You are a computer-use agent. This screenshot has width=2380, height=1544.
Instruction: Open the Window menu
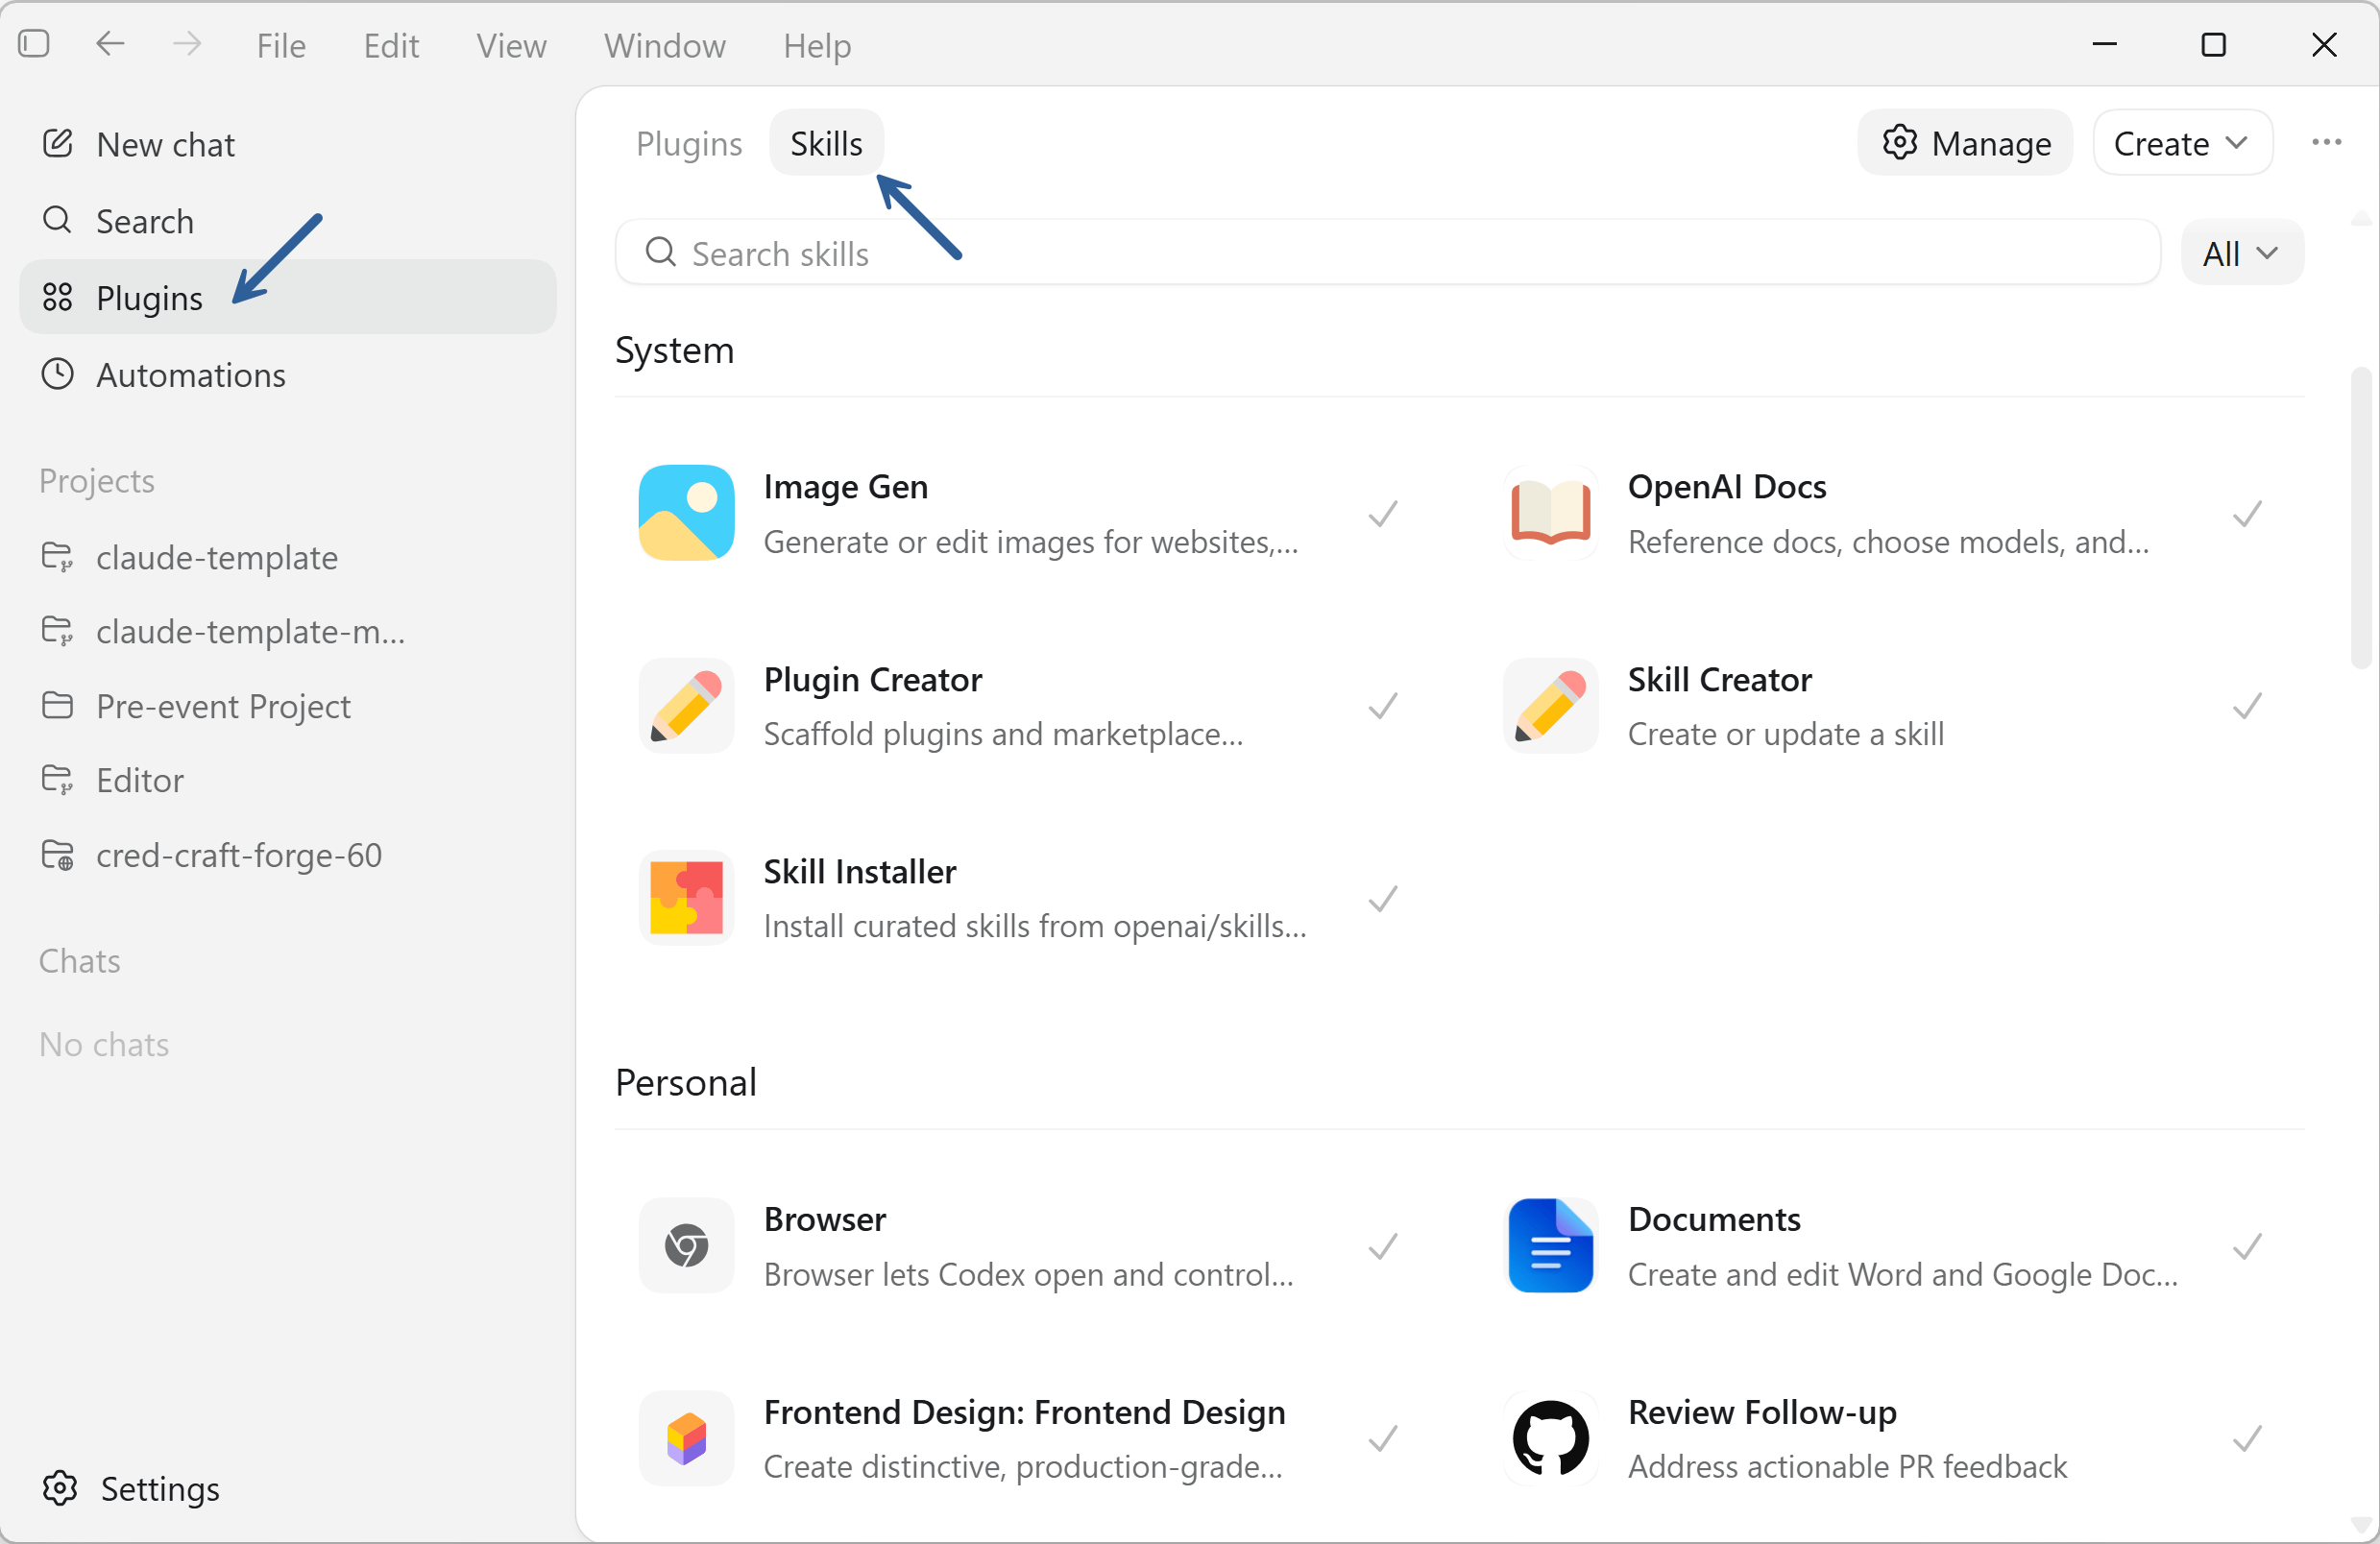coord(664,45)
